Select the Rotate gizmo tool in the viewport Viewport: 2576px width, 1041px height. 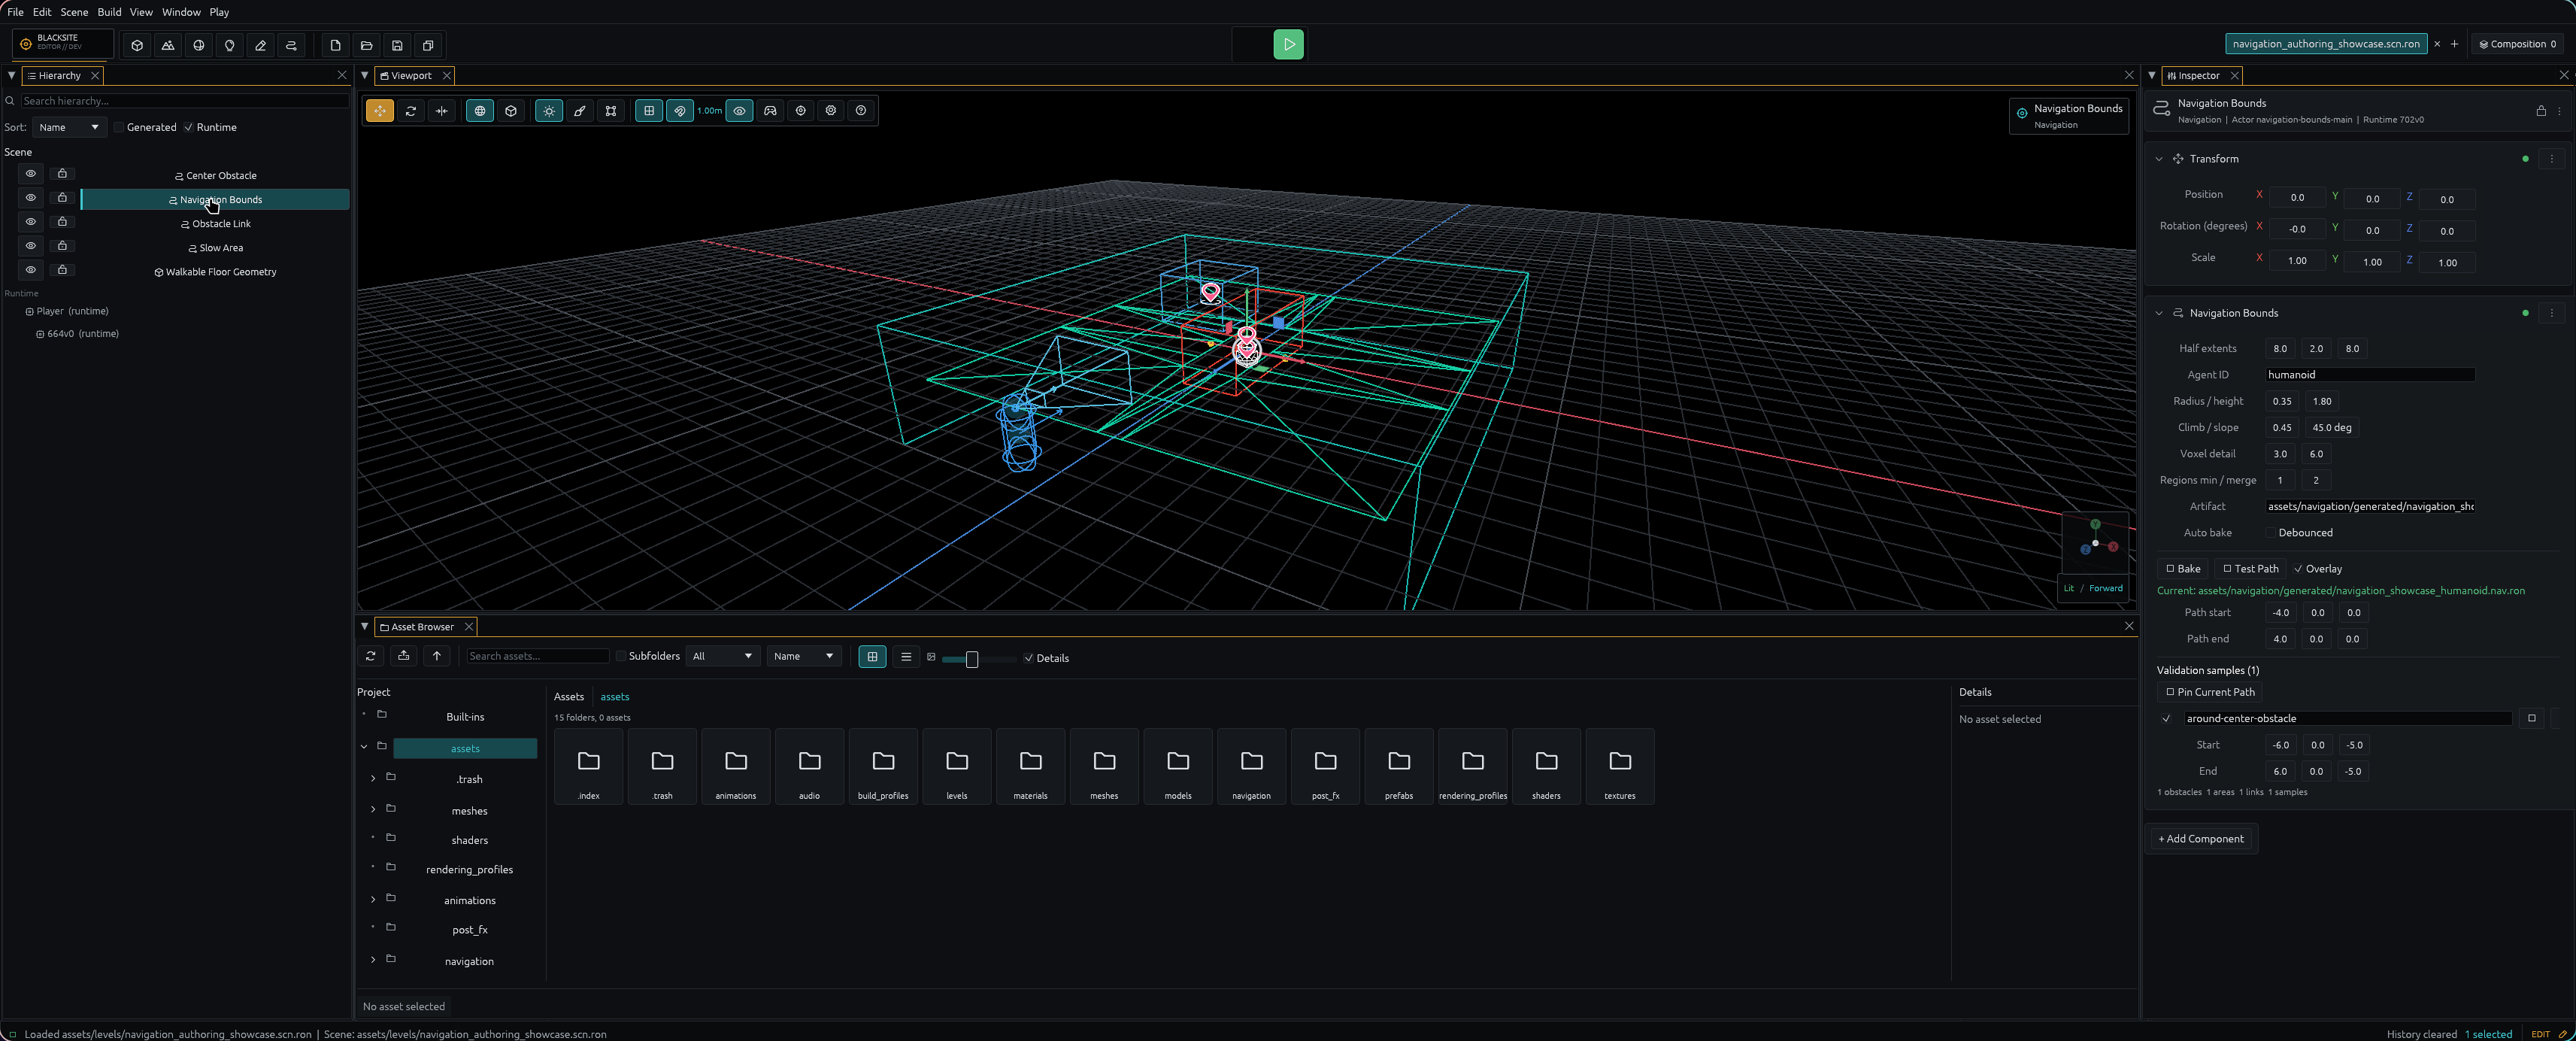(411, 111)
